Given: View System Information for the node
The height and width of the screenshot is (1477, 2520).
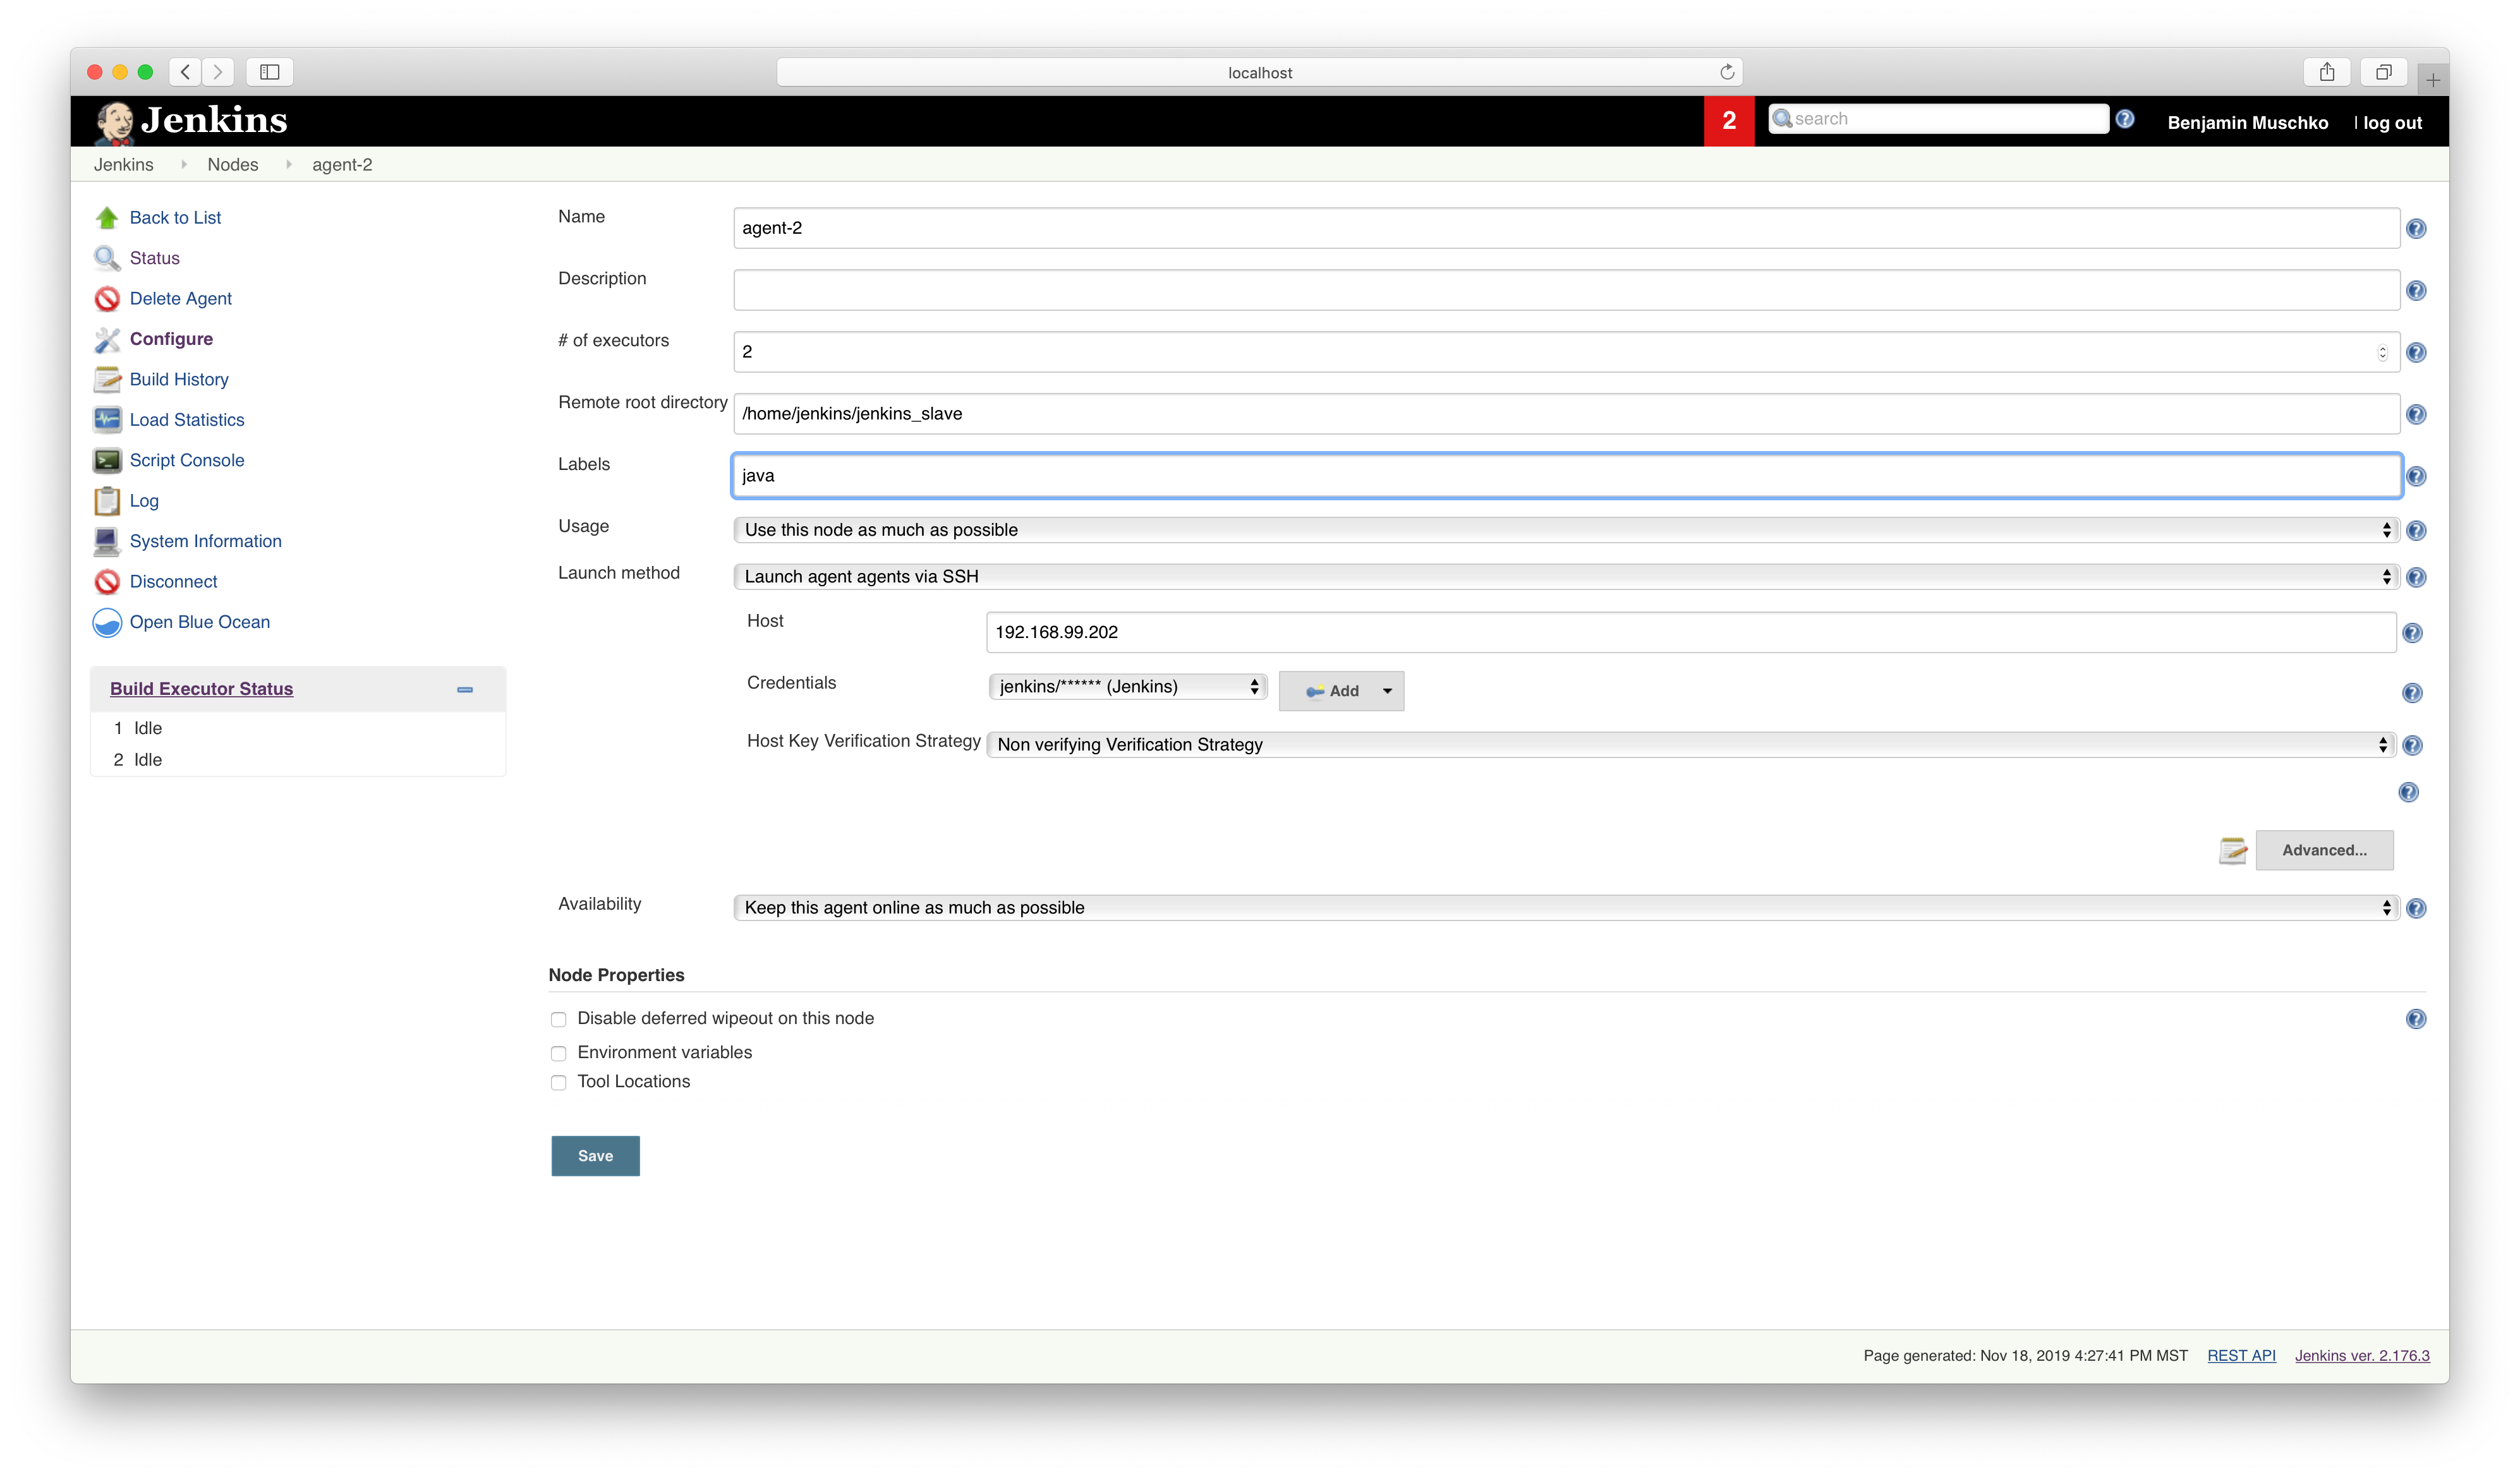Looking at the screenshot, I should [205, 541].
